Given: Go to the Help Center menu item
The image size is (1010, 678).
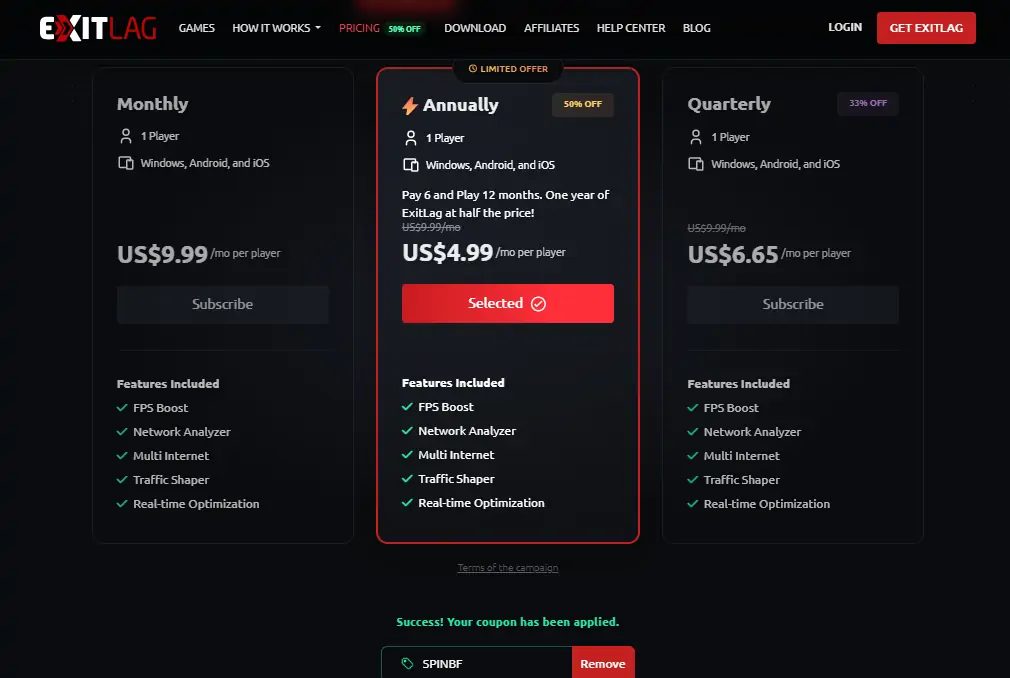Looking at the screenshot, I should click(630, 27).
